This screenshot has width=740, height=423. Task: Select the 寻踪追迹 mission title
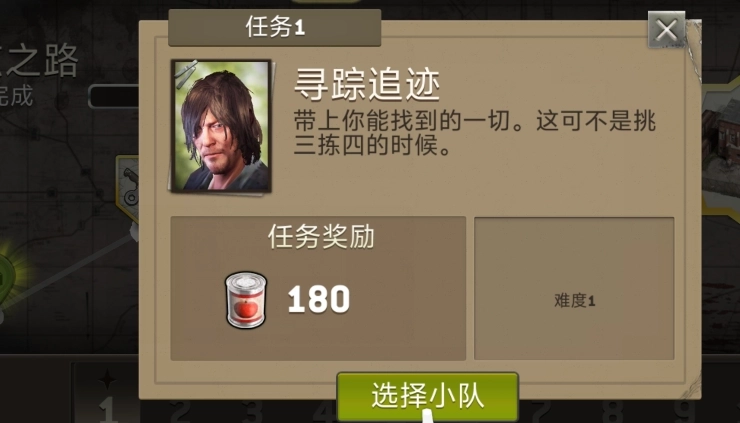(x=367, y=85)
